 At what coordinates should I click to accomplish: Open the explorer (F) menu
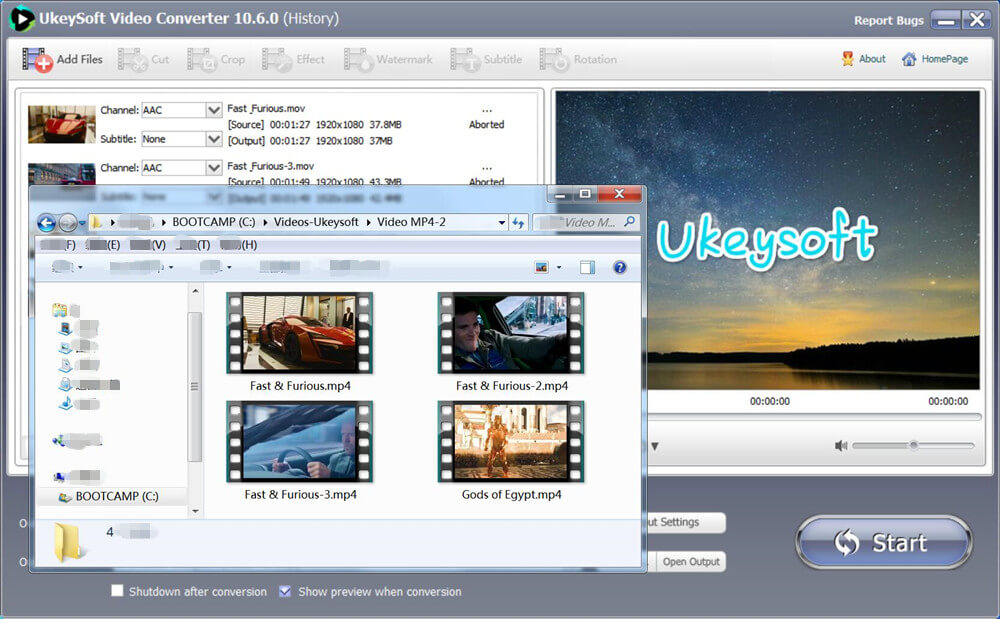click(58, 245)
